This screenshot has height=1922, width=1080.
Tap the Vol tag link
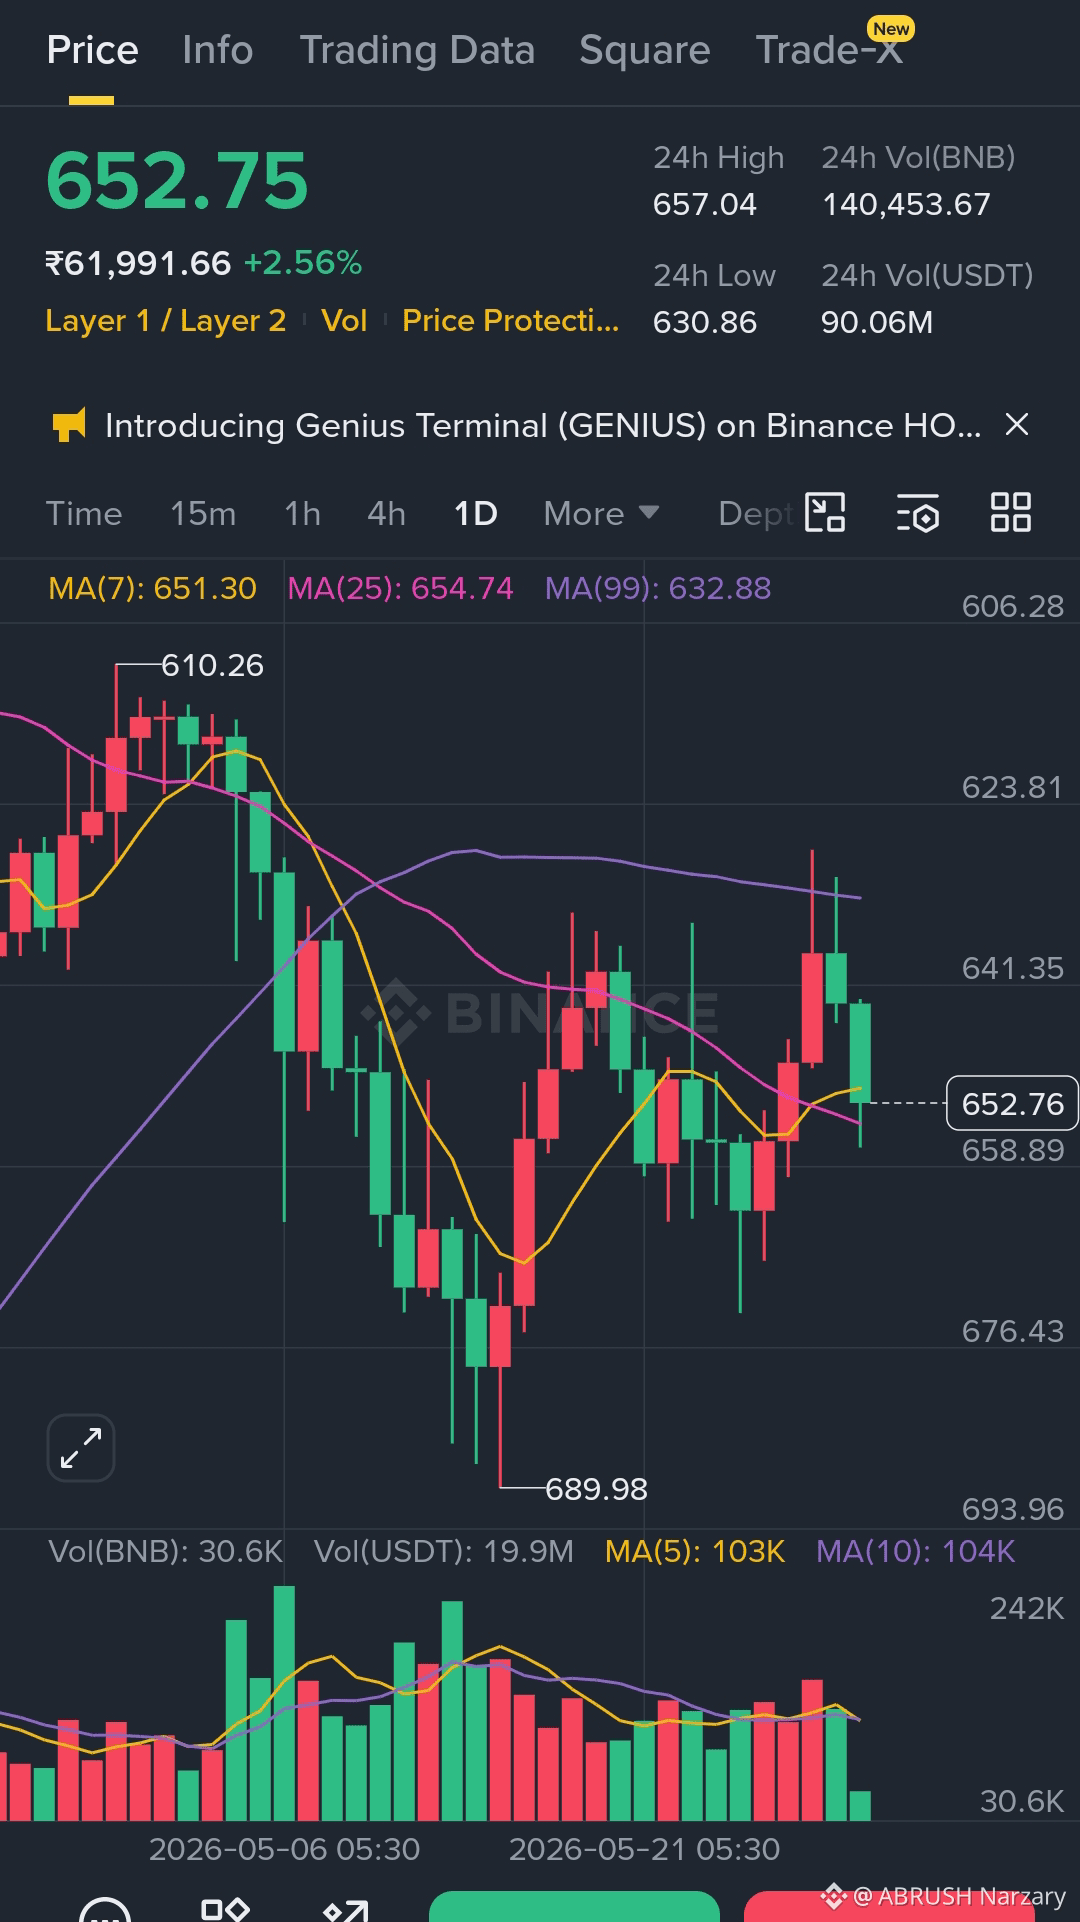344,321
